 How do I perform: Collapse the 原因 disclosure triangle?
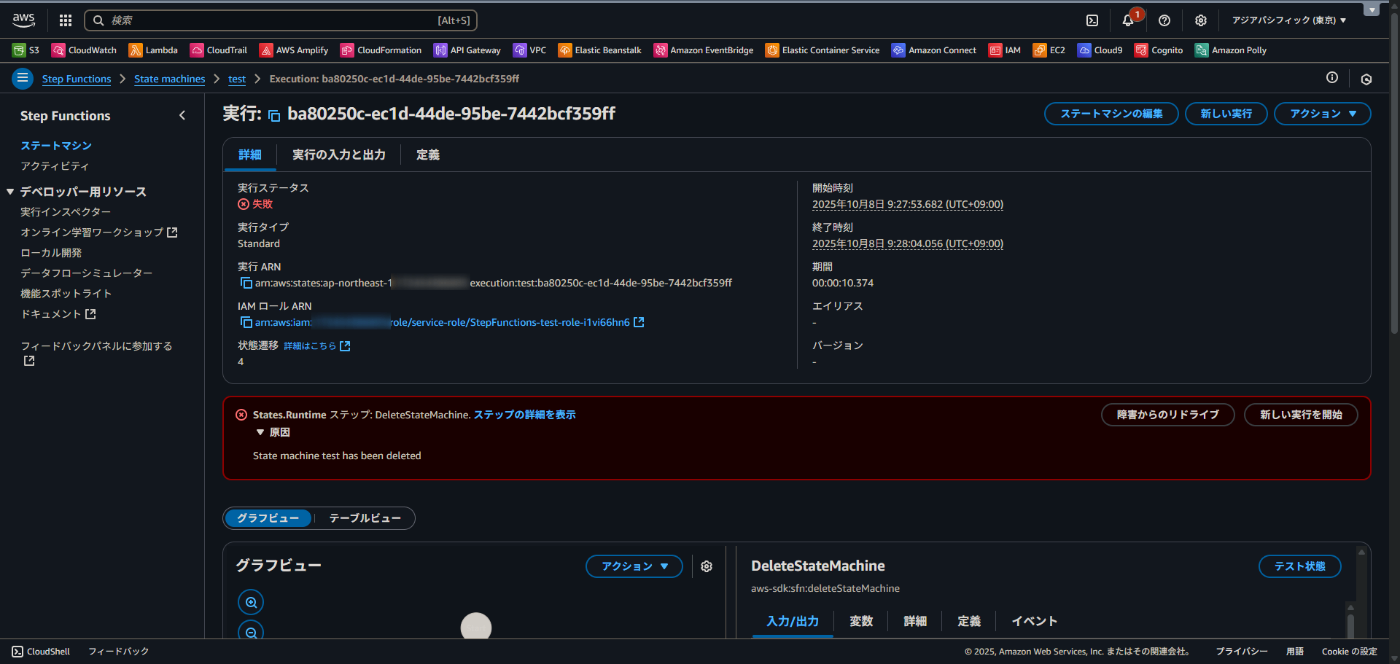[260, 432]
